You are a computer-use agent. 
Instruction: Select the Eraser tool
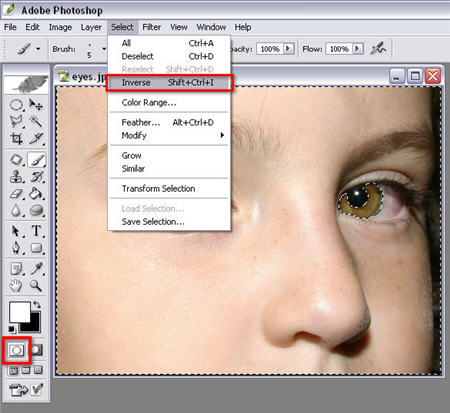[16, 194]
